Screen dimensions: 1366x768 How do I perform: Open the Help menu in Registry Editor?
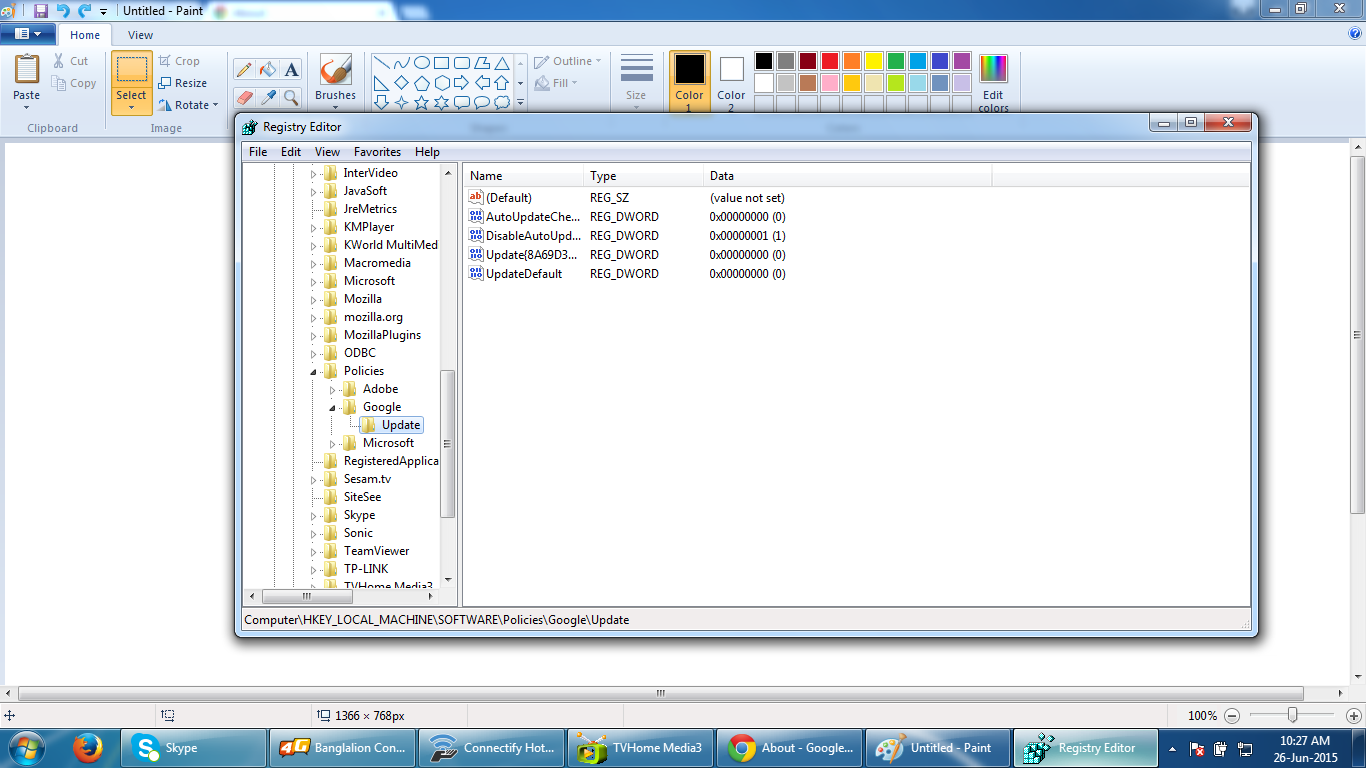point(427,152)
